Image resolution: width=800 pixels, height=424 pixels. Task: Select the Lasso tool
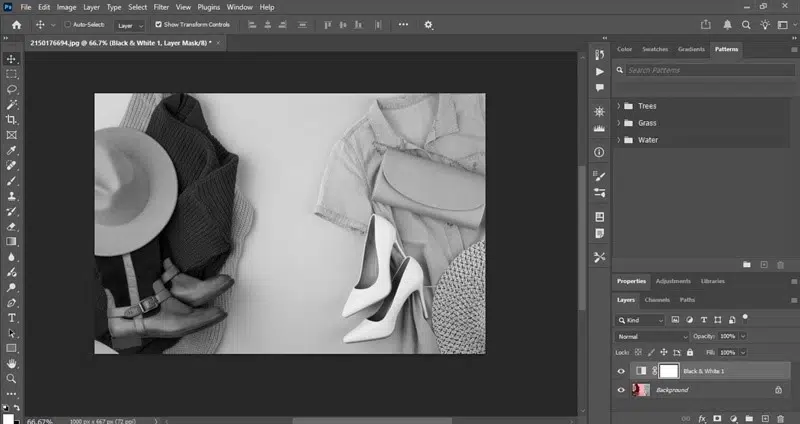pyautogui.click(x=11, y=89)
